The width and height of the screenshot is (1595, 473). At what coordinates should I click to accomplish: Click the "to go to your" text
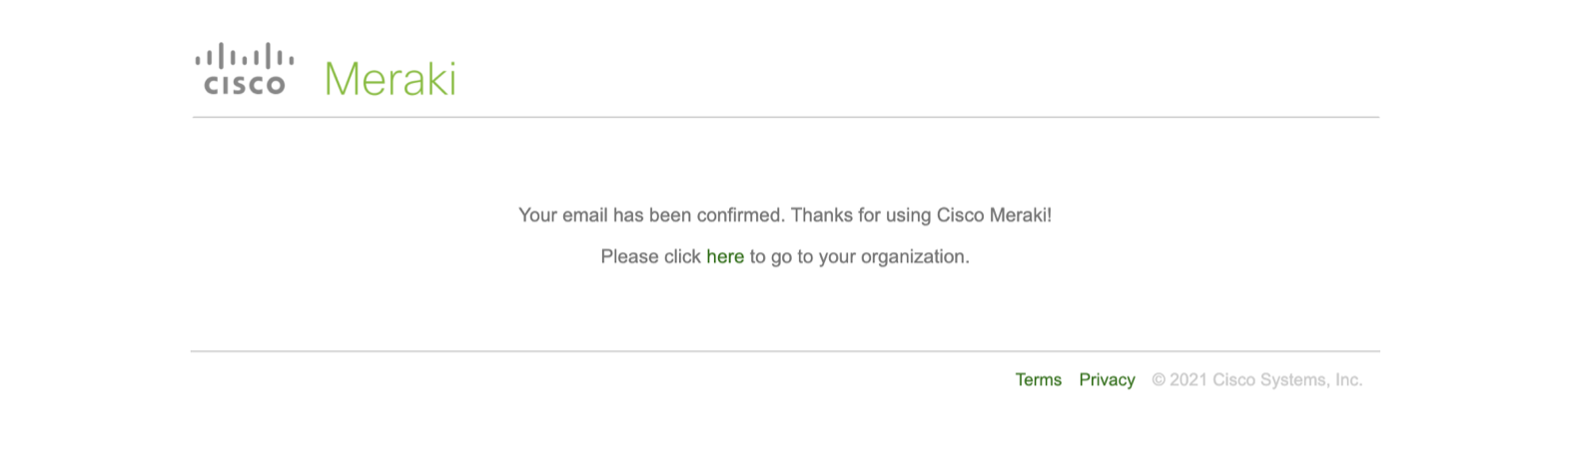coord(803,257)
